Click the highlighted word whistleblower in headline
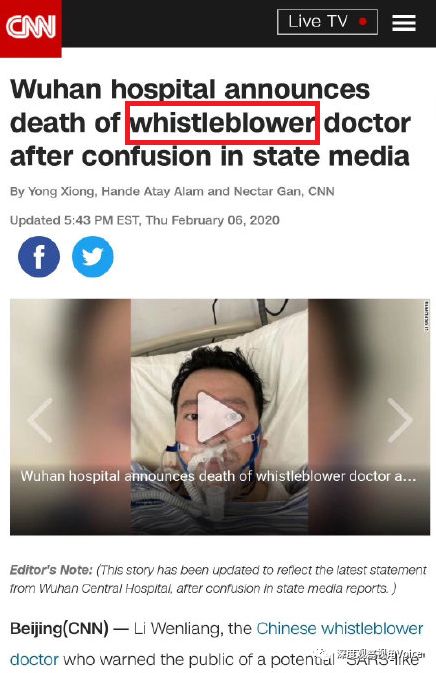 point(222,123)
